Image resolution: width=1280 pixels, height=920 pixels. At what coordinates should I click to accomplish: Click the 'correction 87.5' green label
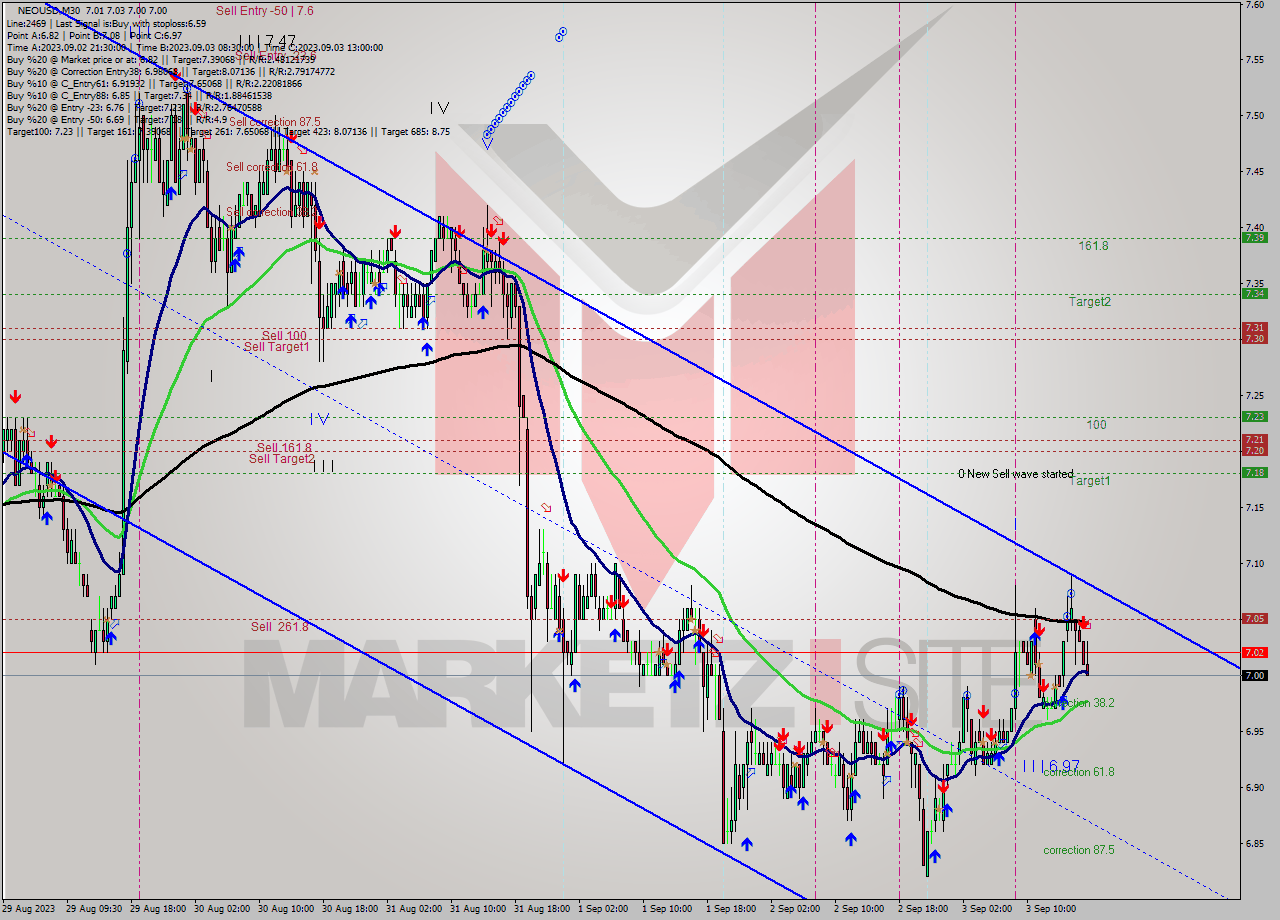[1078, 850]
